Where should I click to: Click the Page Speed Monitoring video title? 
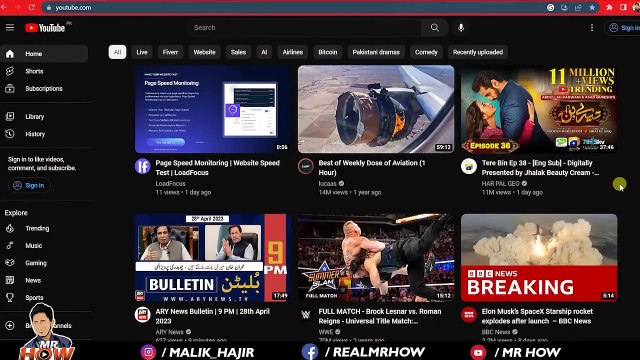[x=218, y=168]
